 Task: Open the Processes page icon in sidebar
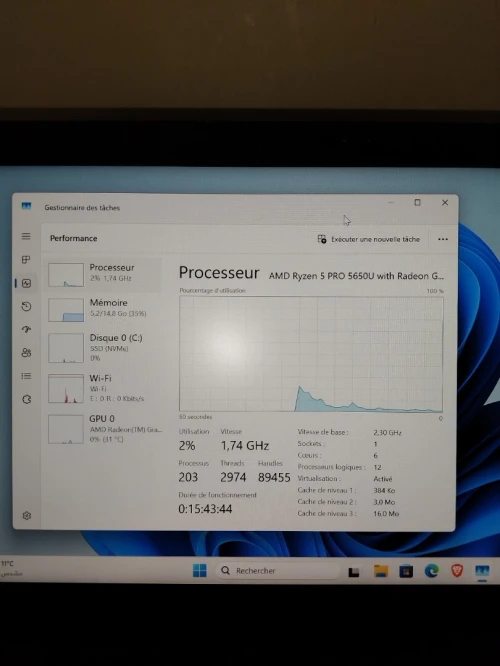[26, 260]
